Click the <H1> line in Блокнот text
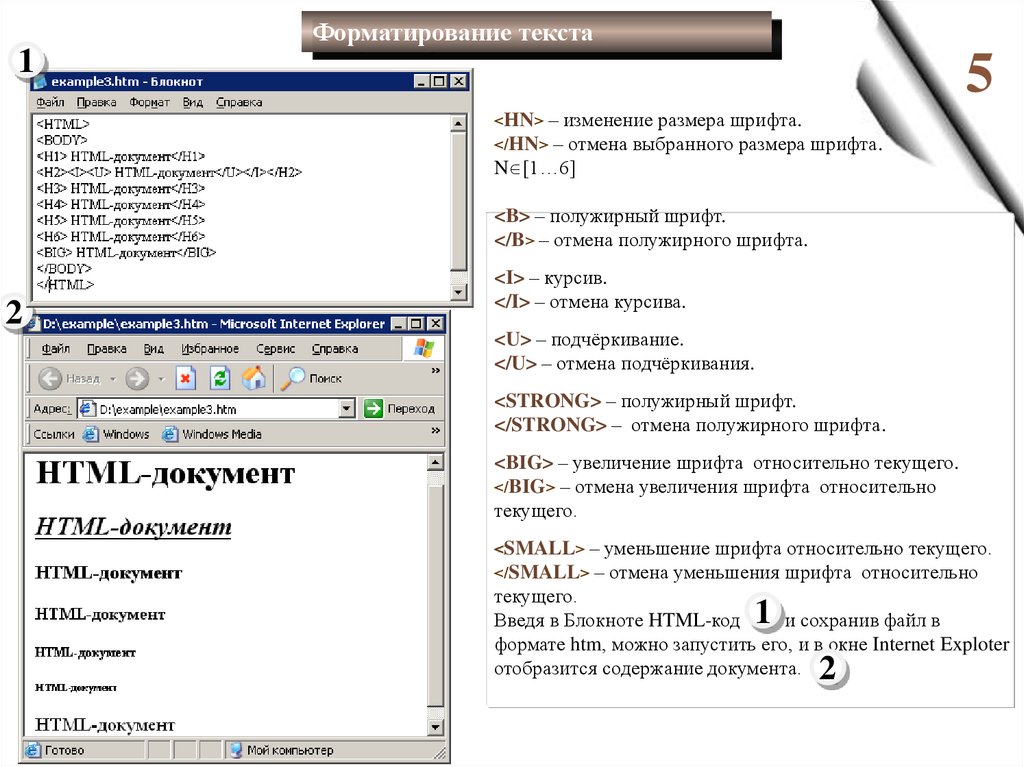1024x767 pixels. click(x=121, y=156)
